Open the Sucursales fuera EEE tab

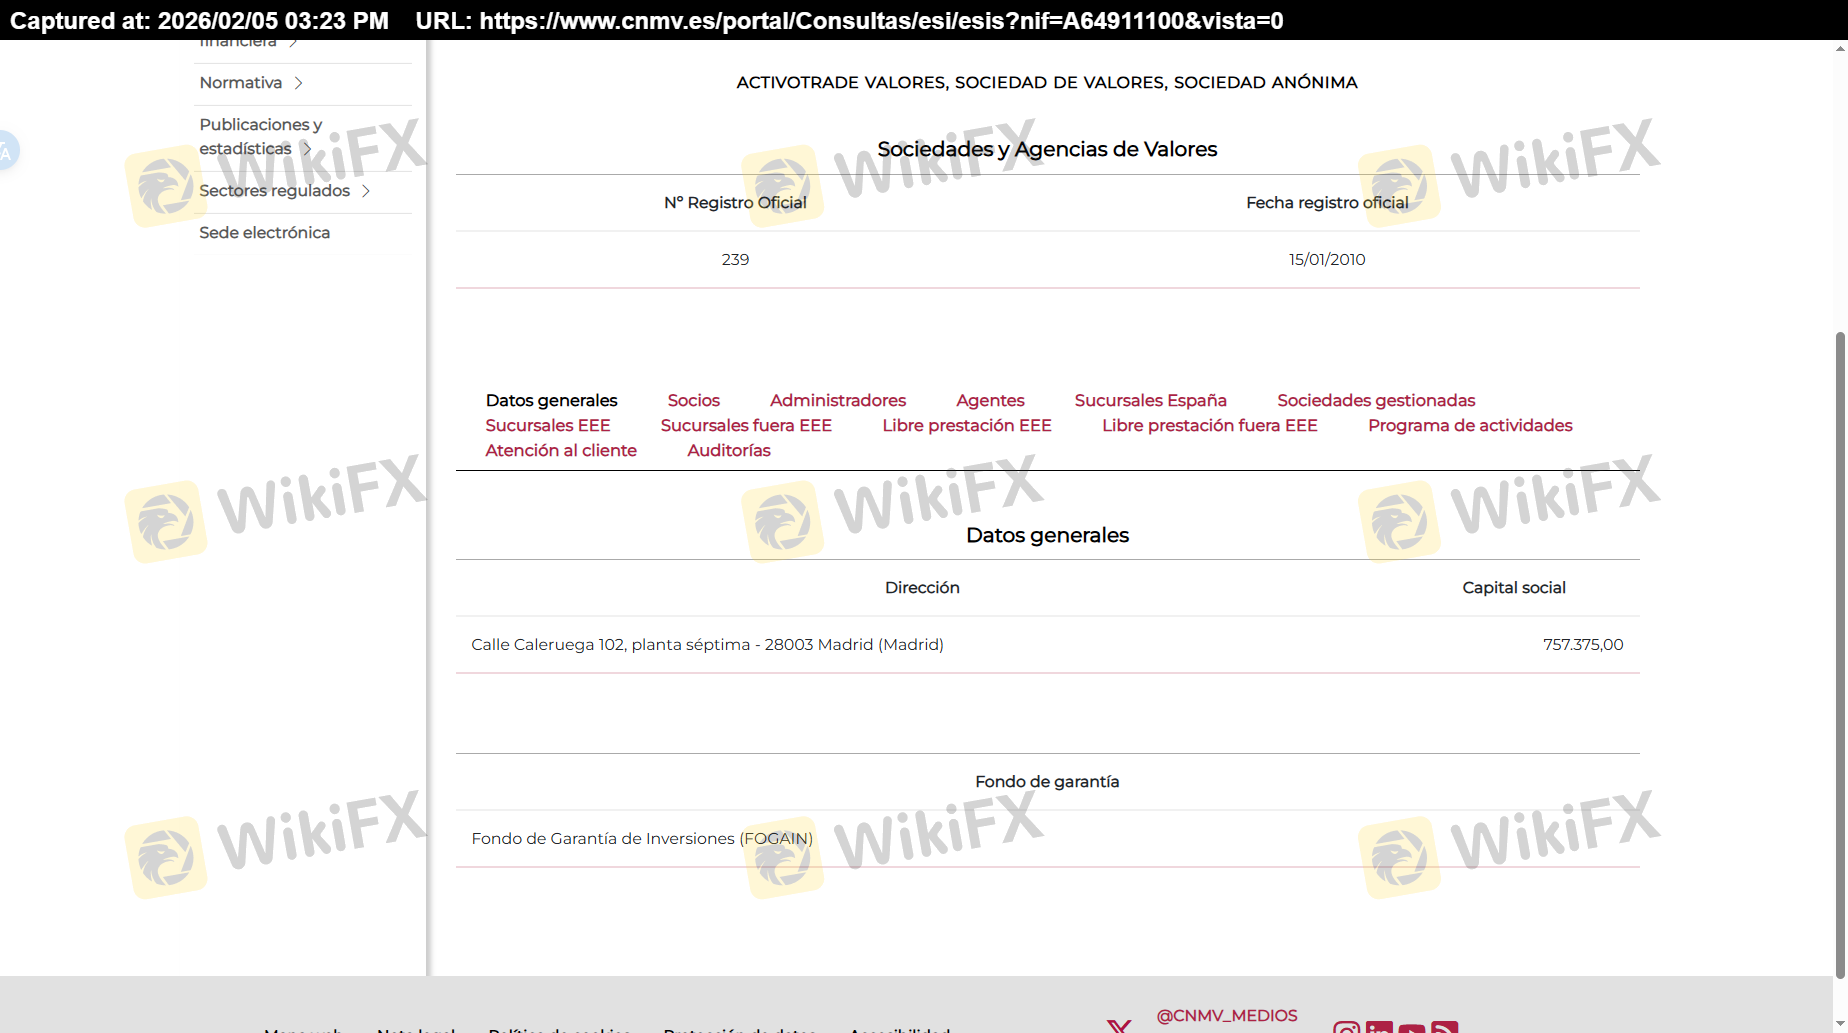point(746,425)
